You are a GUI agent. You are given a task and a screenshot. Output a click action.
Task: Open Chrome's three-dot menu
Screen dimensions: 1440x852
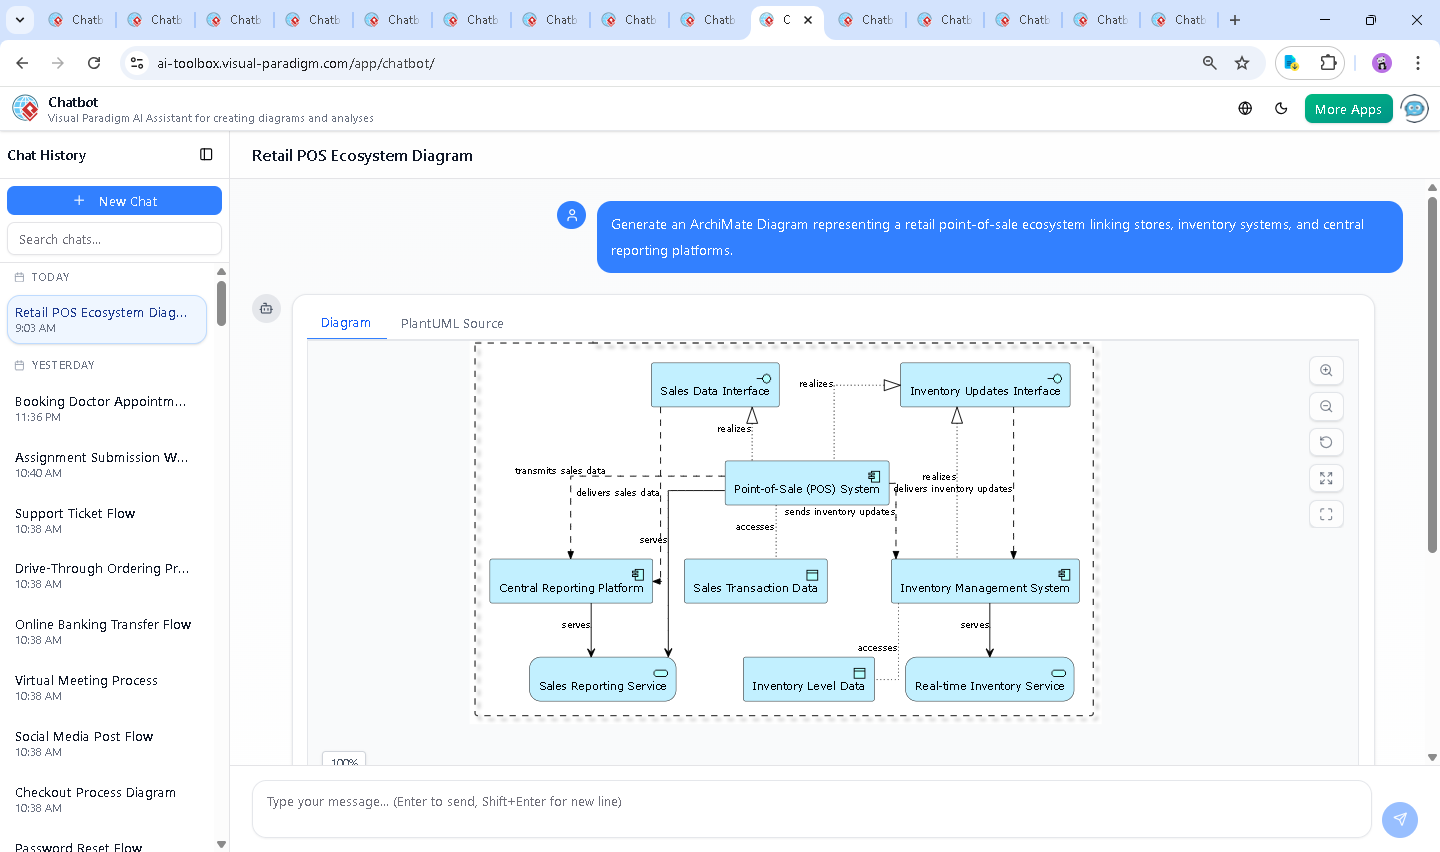click(1418, 62)
